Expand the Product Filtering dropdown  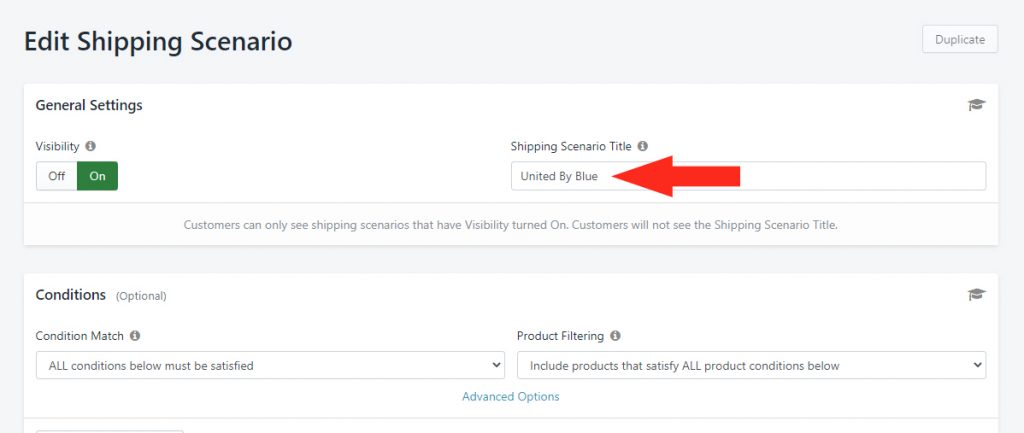(x=752, y=365)
